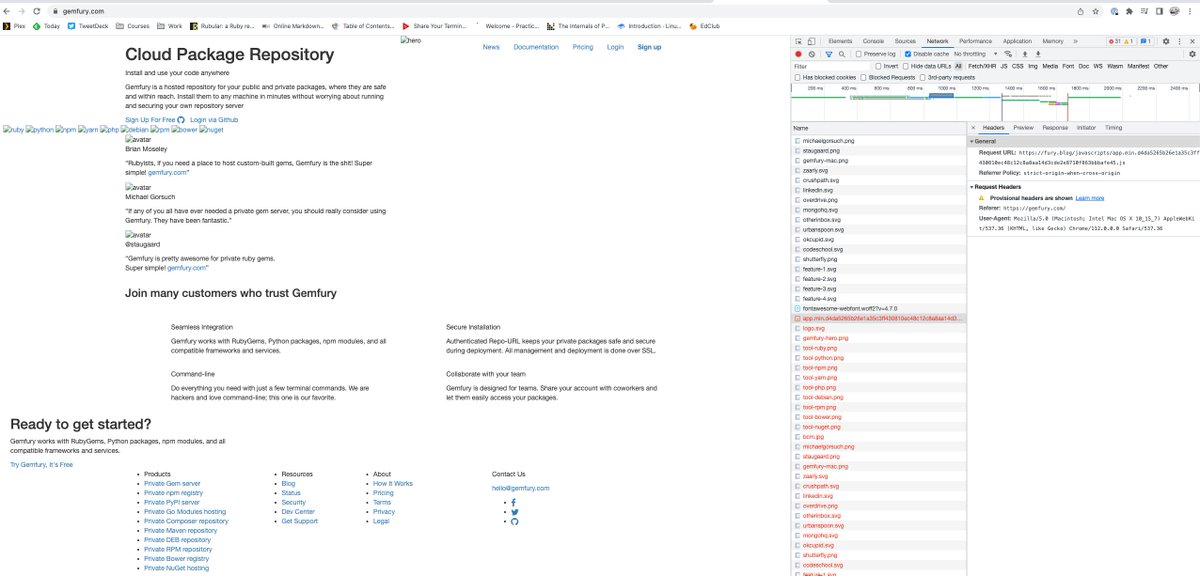The width and height of the screenshot is (1200, 576).
Task: Click hello@gemfury.com email link
Action: [520, 488]
